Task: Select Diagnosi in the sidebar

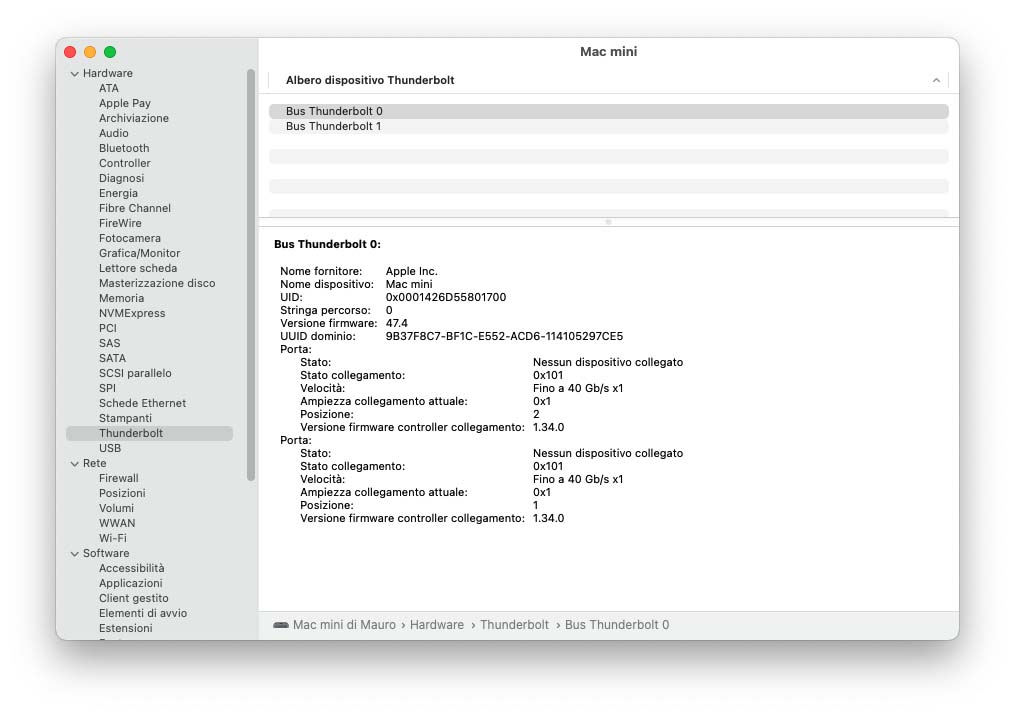Action: pyautogui.click(x=122, y=178)
